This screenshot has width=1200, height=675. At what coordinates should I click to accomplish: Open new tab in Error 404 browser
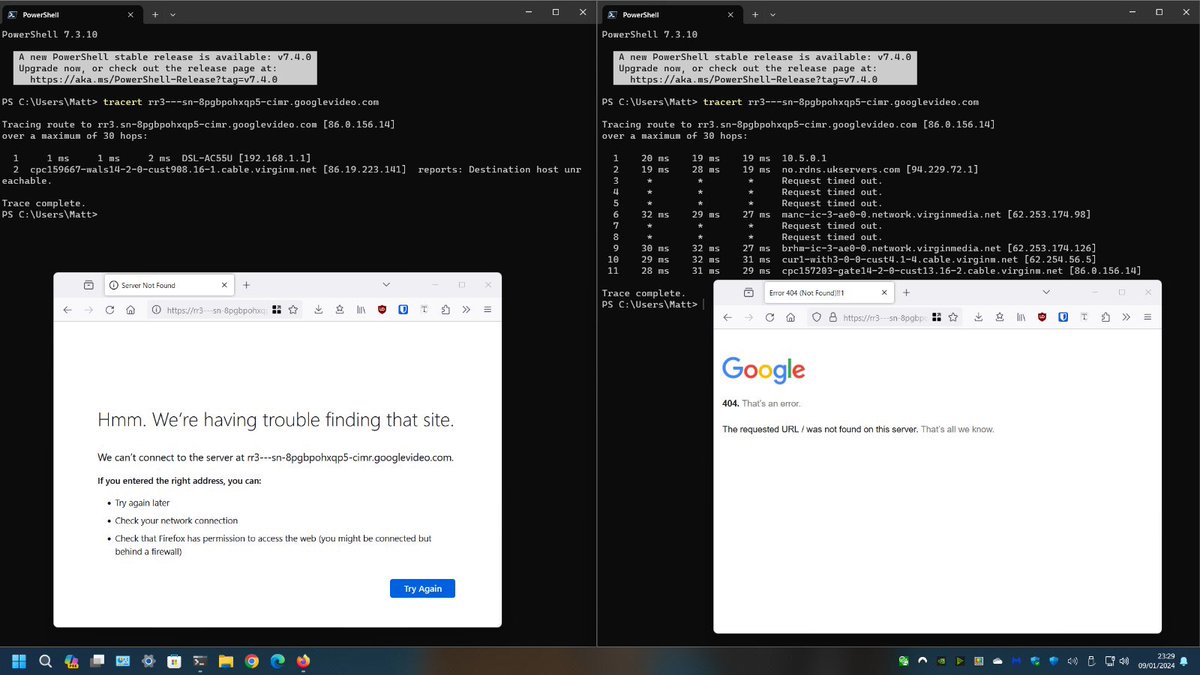906,292
